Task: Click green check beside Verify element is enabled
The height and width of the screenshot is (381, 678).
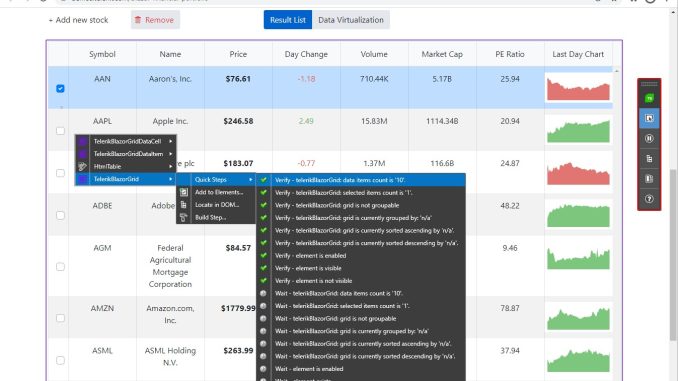Action: tap(263, 256)
